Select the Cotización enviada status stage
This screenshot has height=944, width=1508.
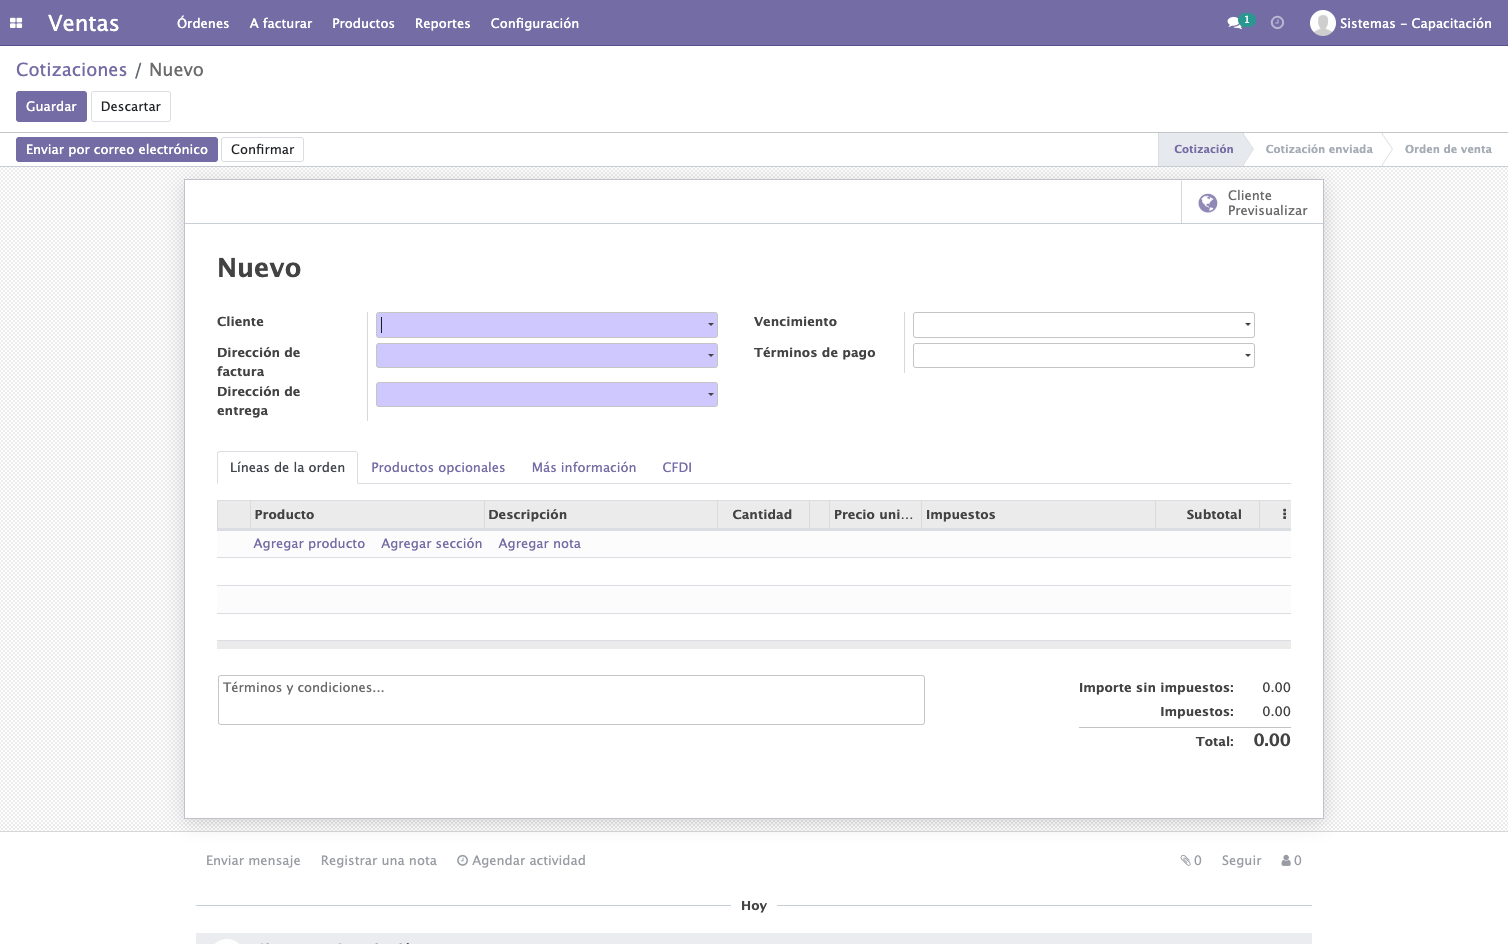pyautogui.click(x=1319, y=149)
